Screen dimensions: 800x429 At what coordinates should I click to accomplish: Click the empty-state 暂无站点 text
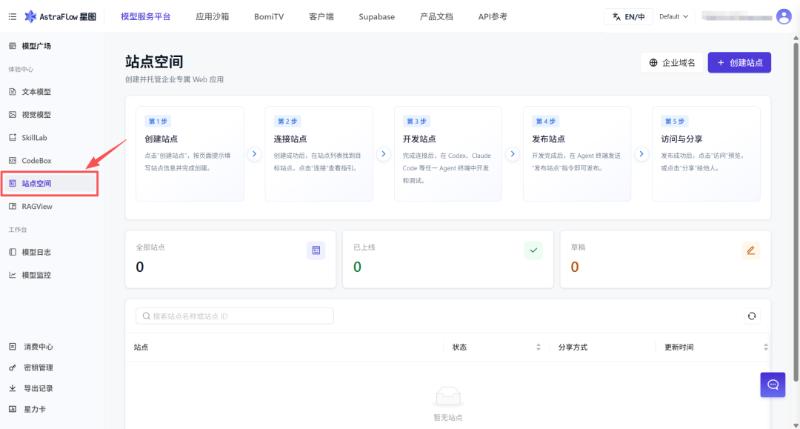coord(448,418)
